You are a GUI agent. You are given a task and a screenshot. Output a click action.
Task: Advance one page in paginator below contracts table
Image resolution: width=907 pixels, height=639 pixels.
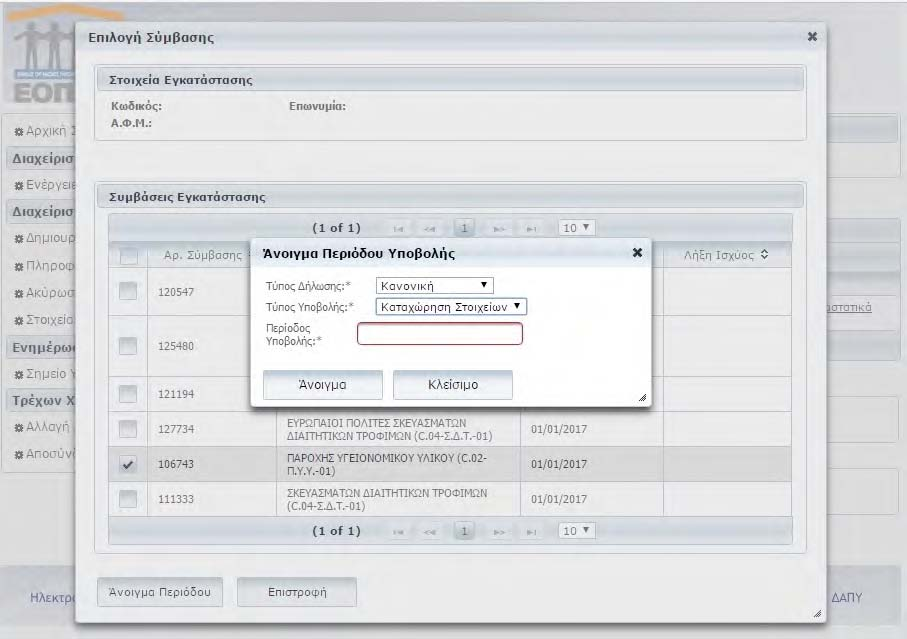(499, 531)
